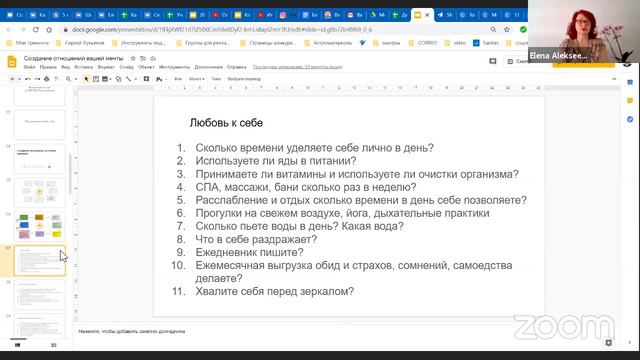640x360 pixels.
Task: Star the presentation next to the title
Action: 133,58
